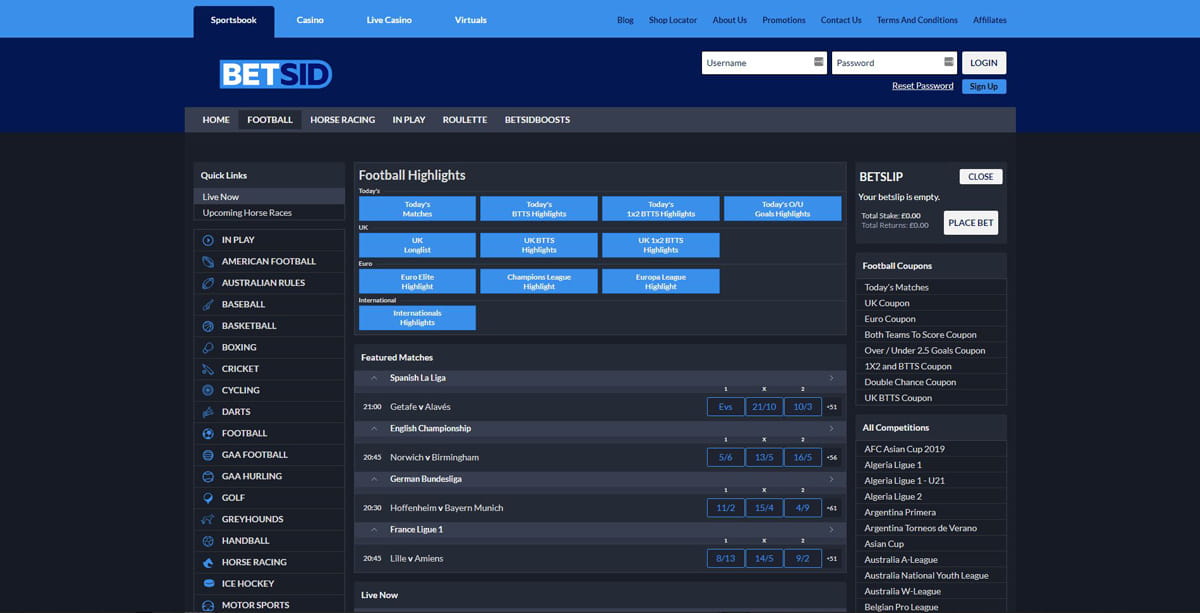Image resolution: width=1200 pixels, height=613 pixels.
Task: Switch to the Casino tab
Action: point(310,20)
